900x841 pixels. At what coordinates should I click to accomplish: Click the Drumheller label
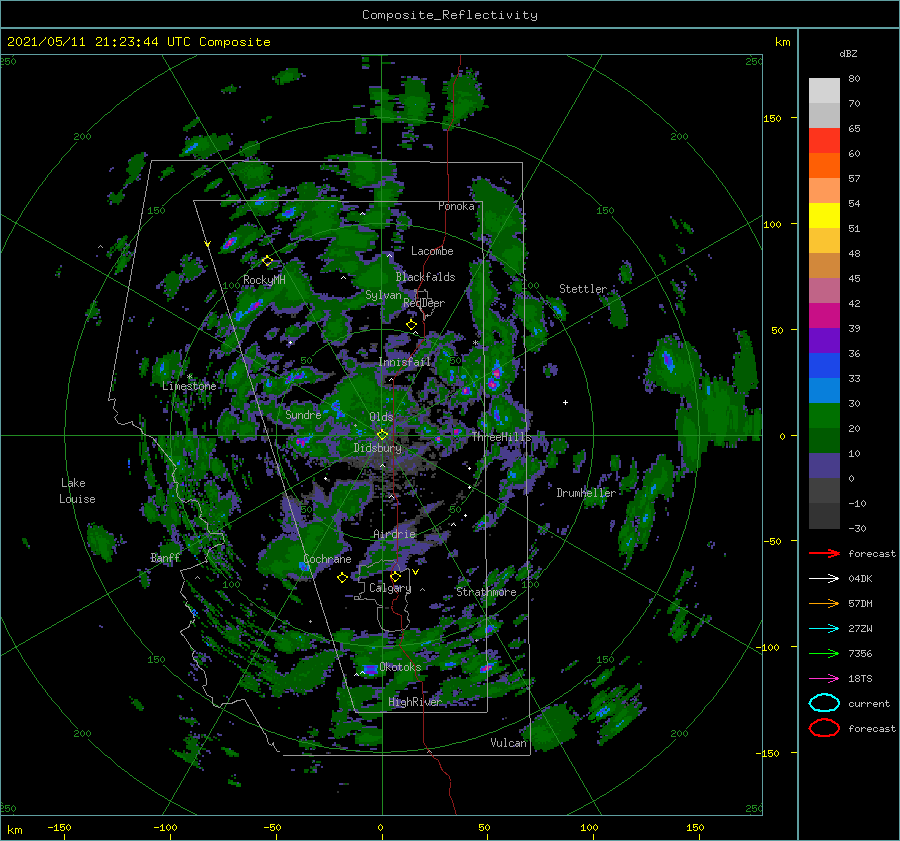click(585, 493)
